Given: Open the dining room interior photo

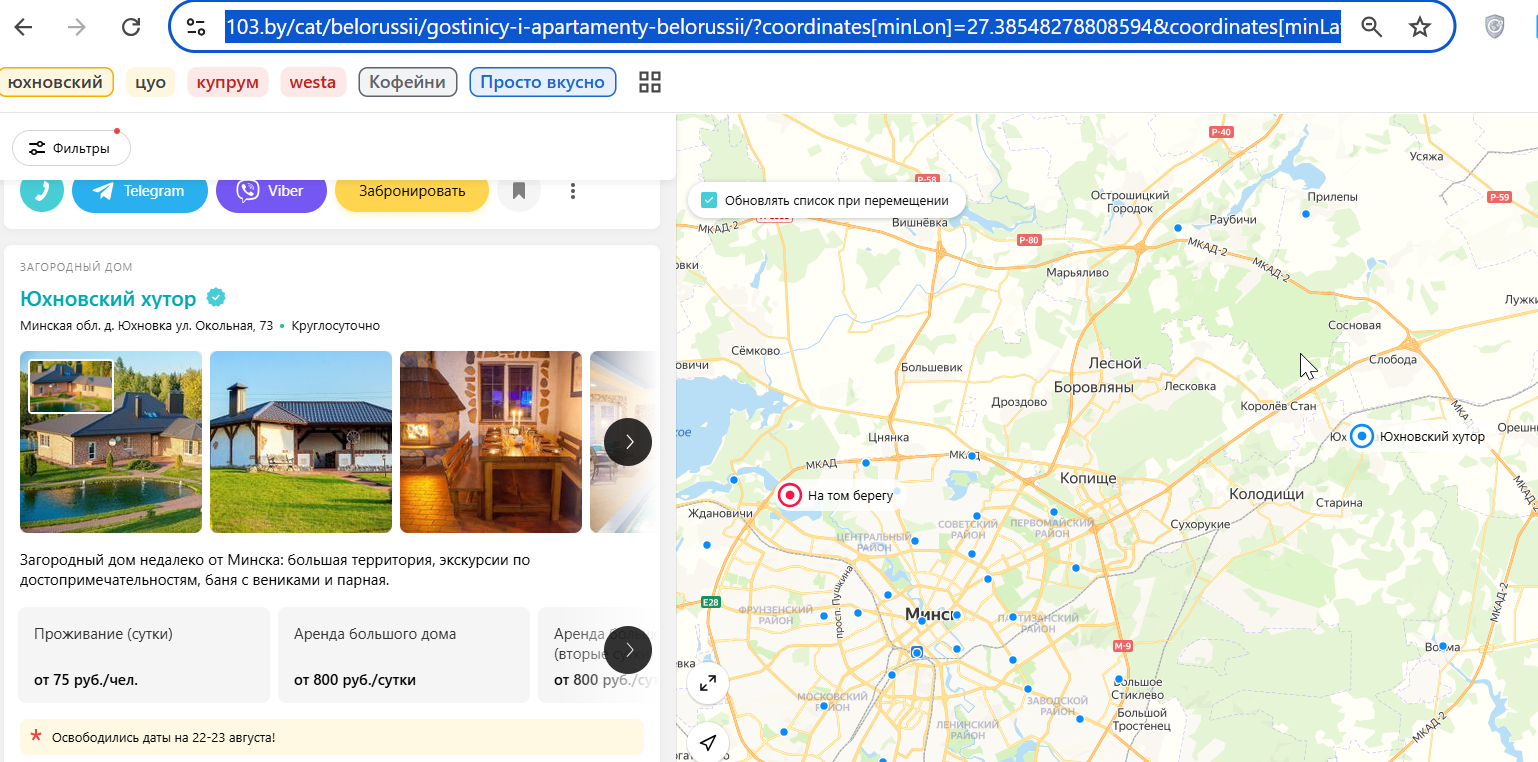Looking at the screenshot, I should tap(491, 442).
